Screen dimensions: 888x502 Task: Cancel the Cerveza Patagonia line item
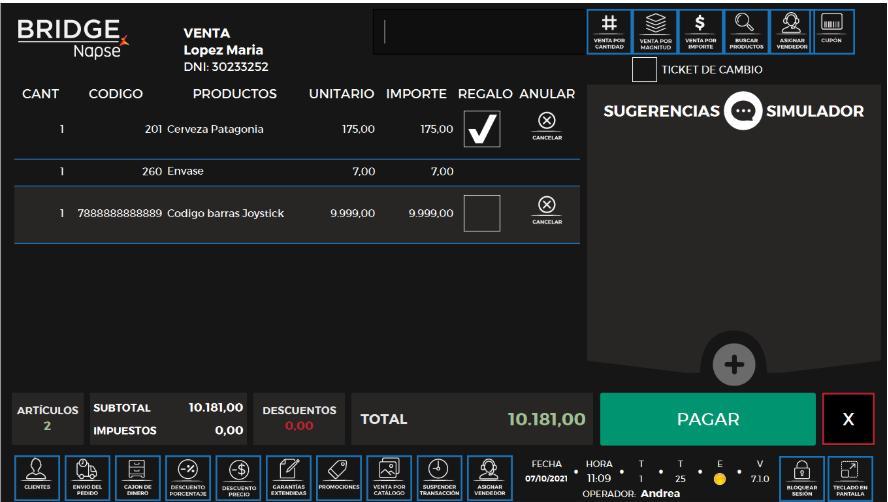coord(547,126)
